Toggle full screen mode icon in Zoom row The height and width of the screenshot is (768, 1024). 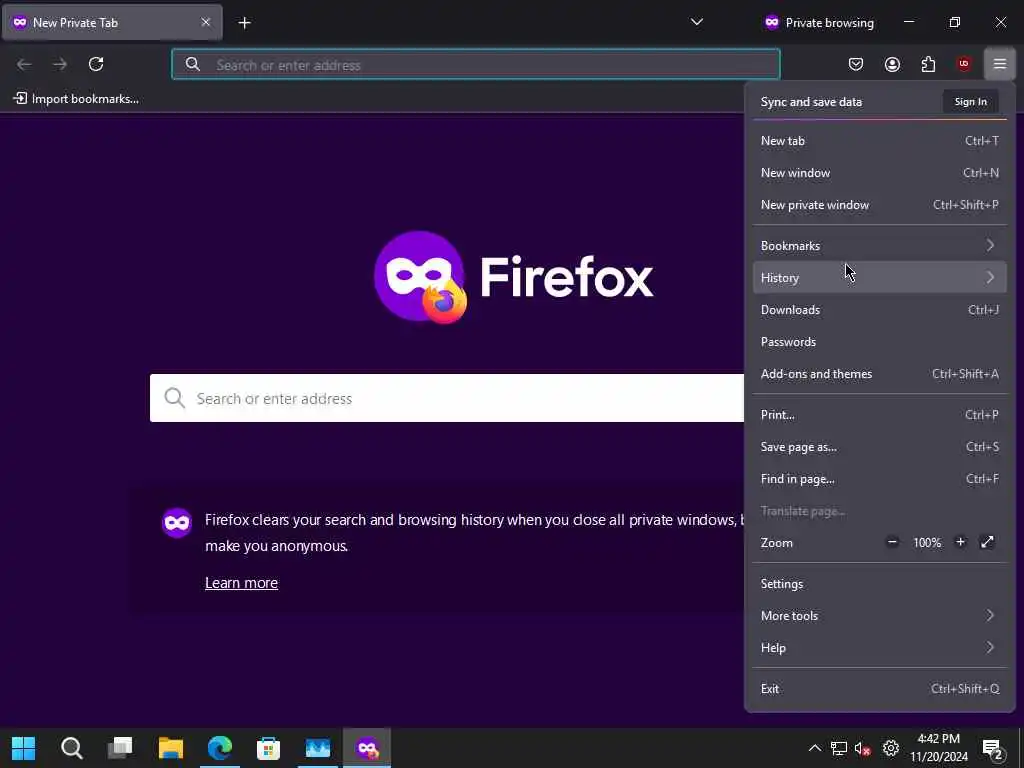coord(987,542)
